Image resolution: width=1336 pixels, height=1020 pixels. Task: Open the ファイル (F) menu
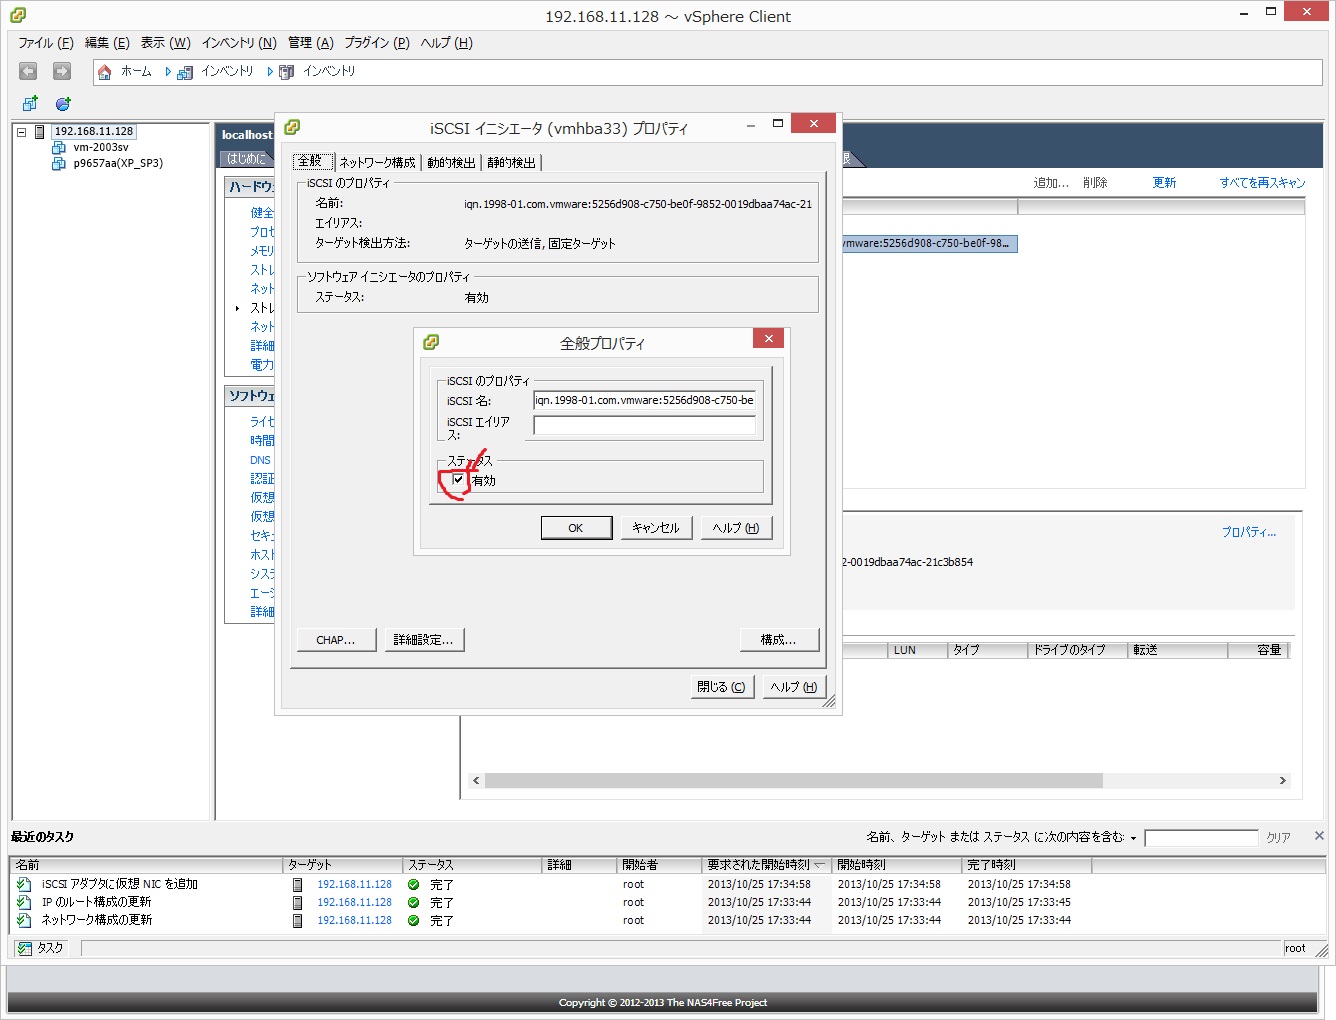(46, 43)
